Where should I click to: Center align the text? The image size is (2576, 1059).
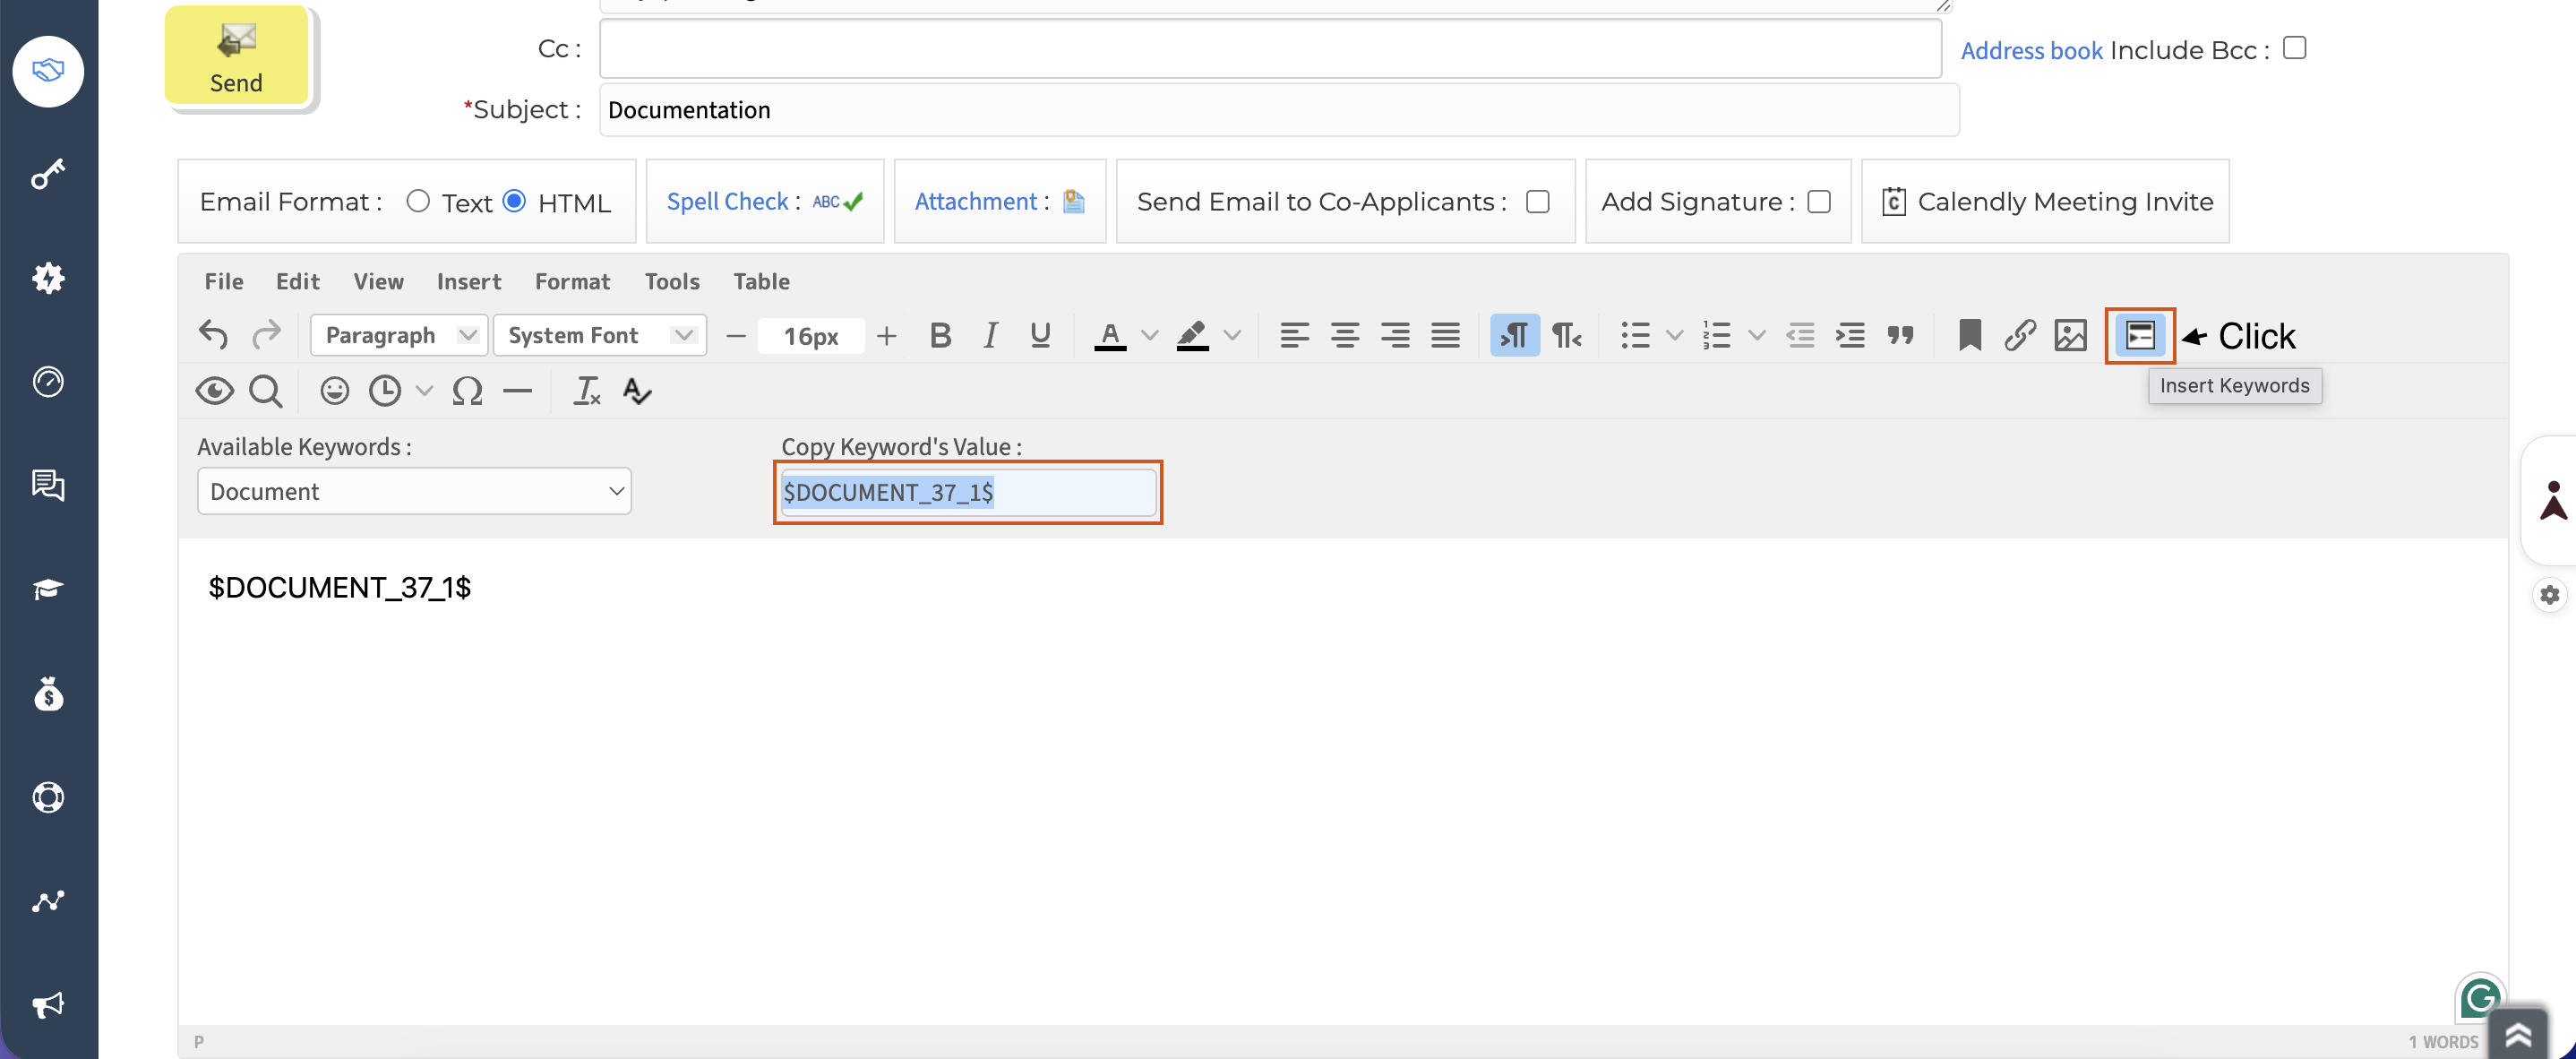1345,335
